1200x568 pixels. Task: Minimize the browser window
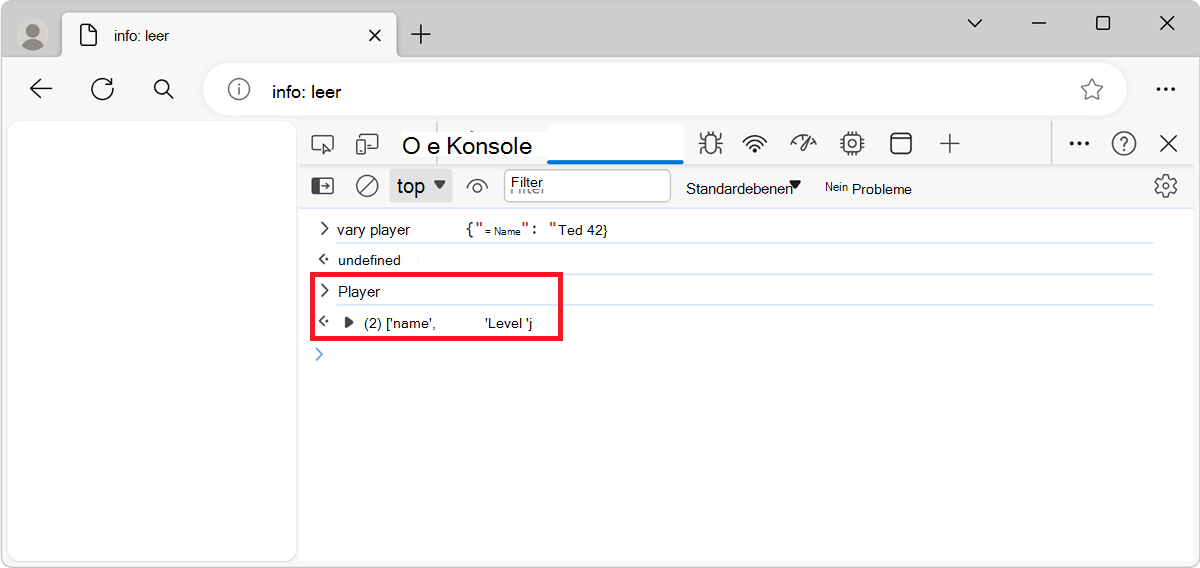click(x=1039, y=23)
